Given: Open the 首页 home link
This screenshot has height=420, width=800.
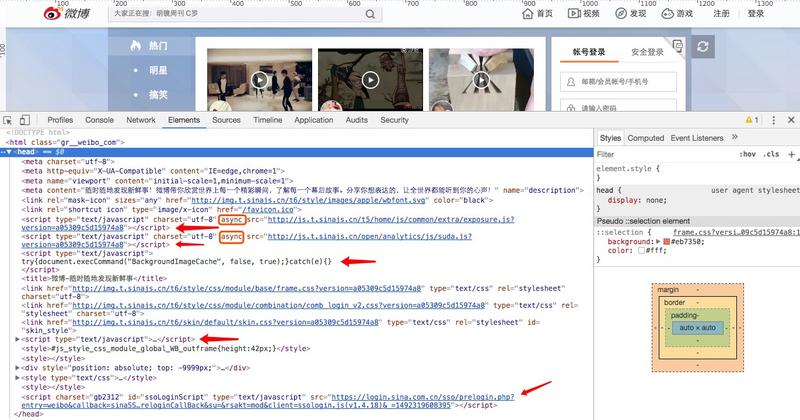Looking at the screenshot, I should point(537,13).
